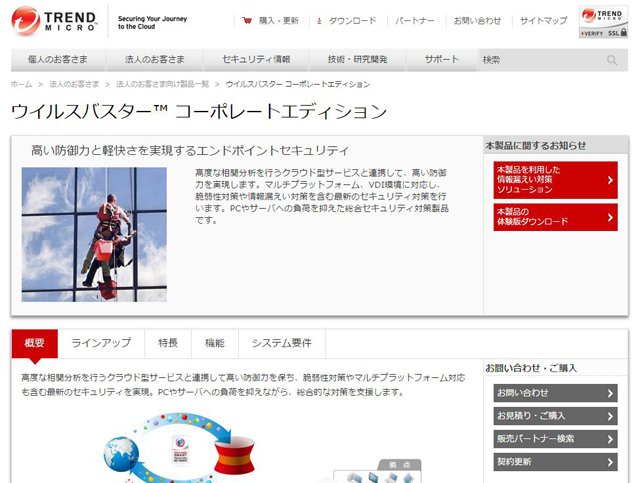Go to 法人のお客さま breadcrumb
Viewport: 640px width, 483px height.
[74, 84]
